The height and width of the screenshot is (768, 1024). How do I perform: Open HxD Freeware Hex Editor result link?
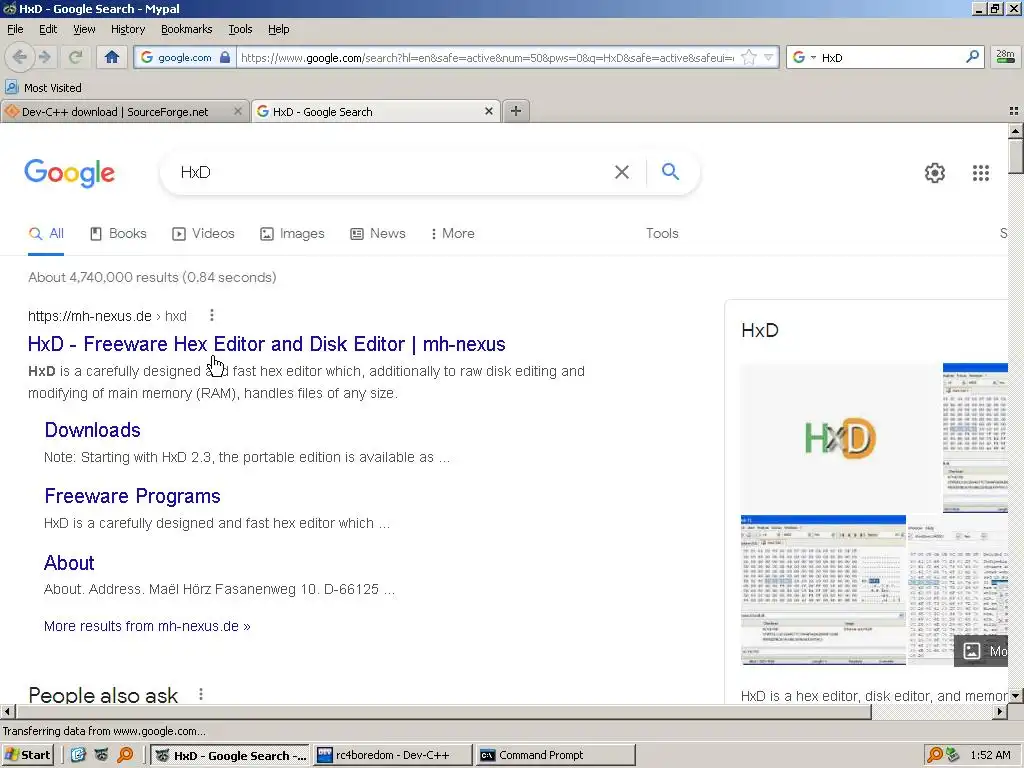point(266,344)
